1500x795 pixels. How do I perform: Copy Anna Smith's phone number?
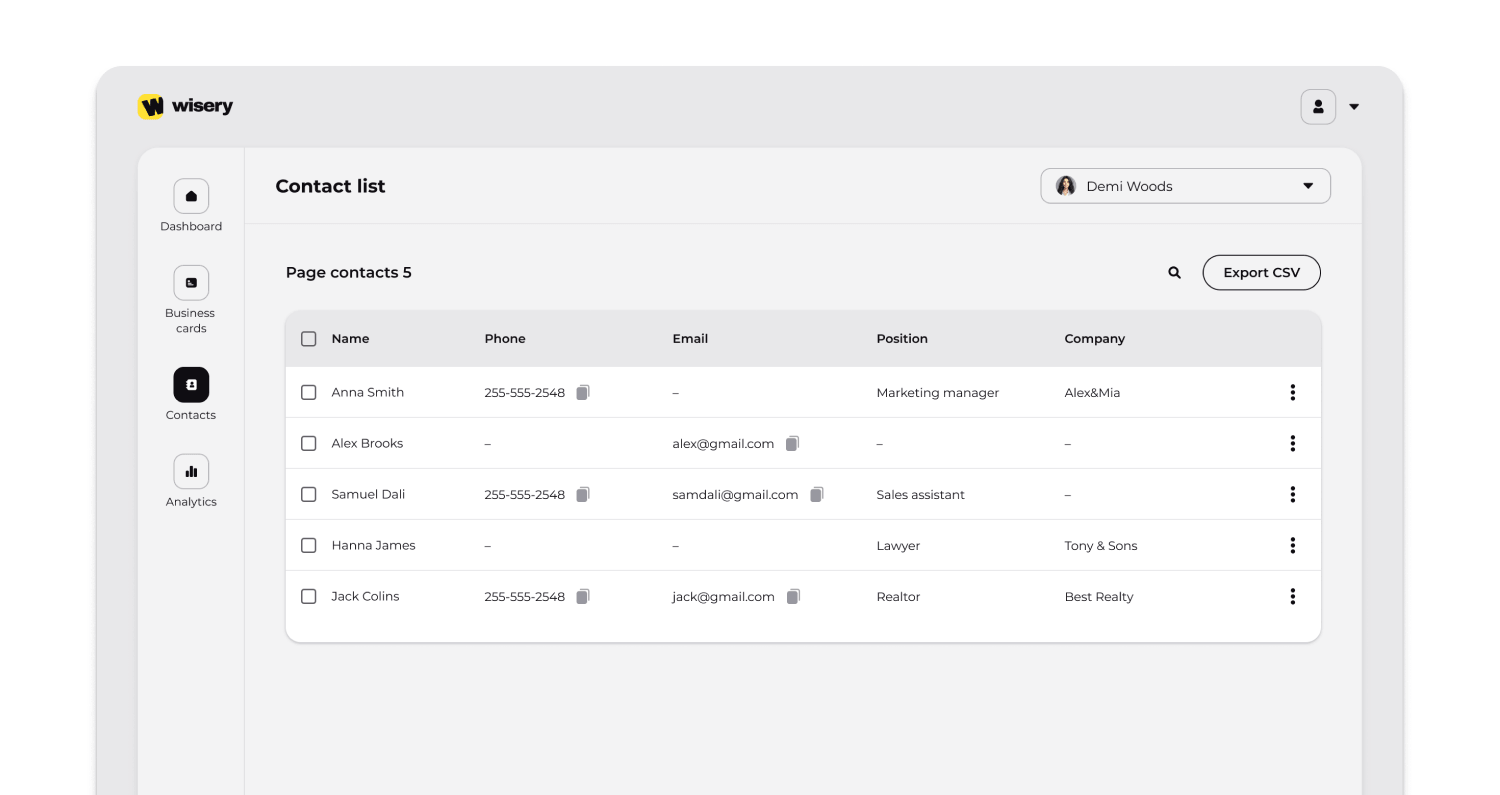tap(583, 392)
